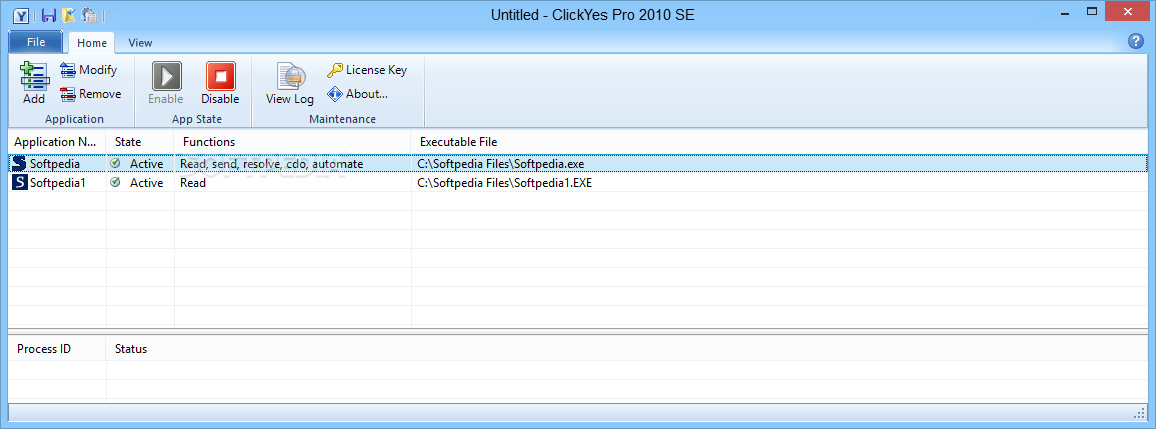Select the Modify application button

point(88,70)
